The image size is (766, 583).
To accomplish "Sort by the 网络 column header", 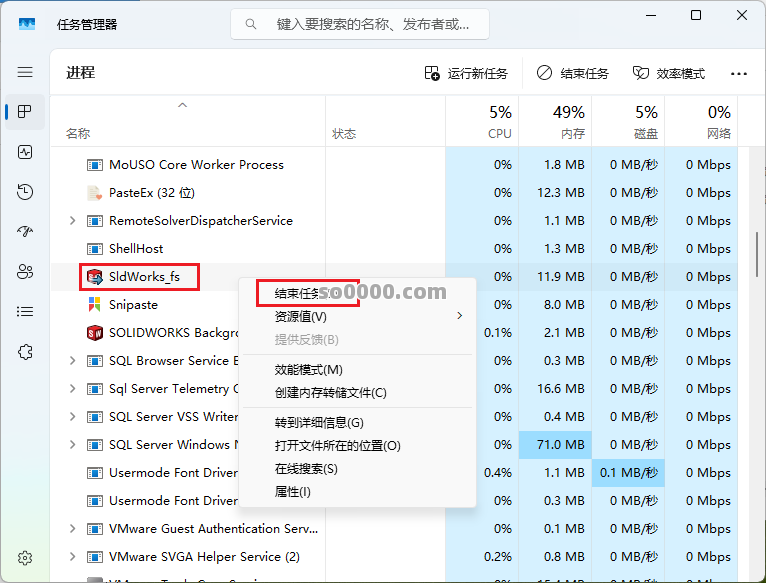I will pos(702,122).
